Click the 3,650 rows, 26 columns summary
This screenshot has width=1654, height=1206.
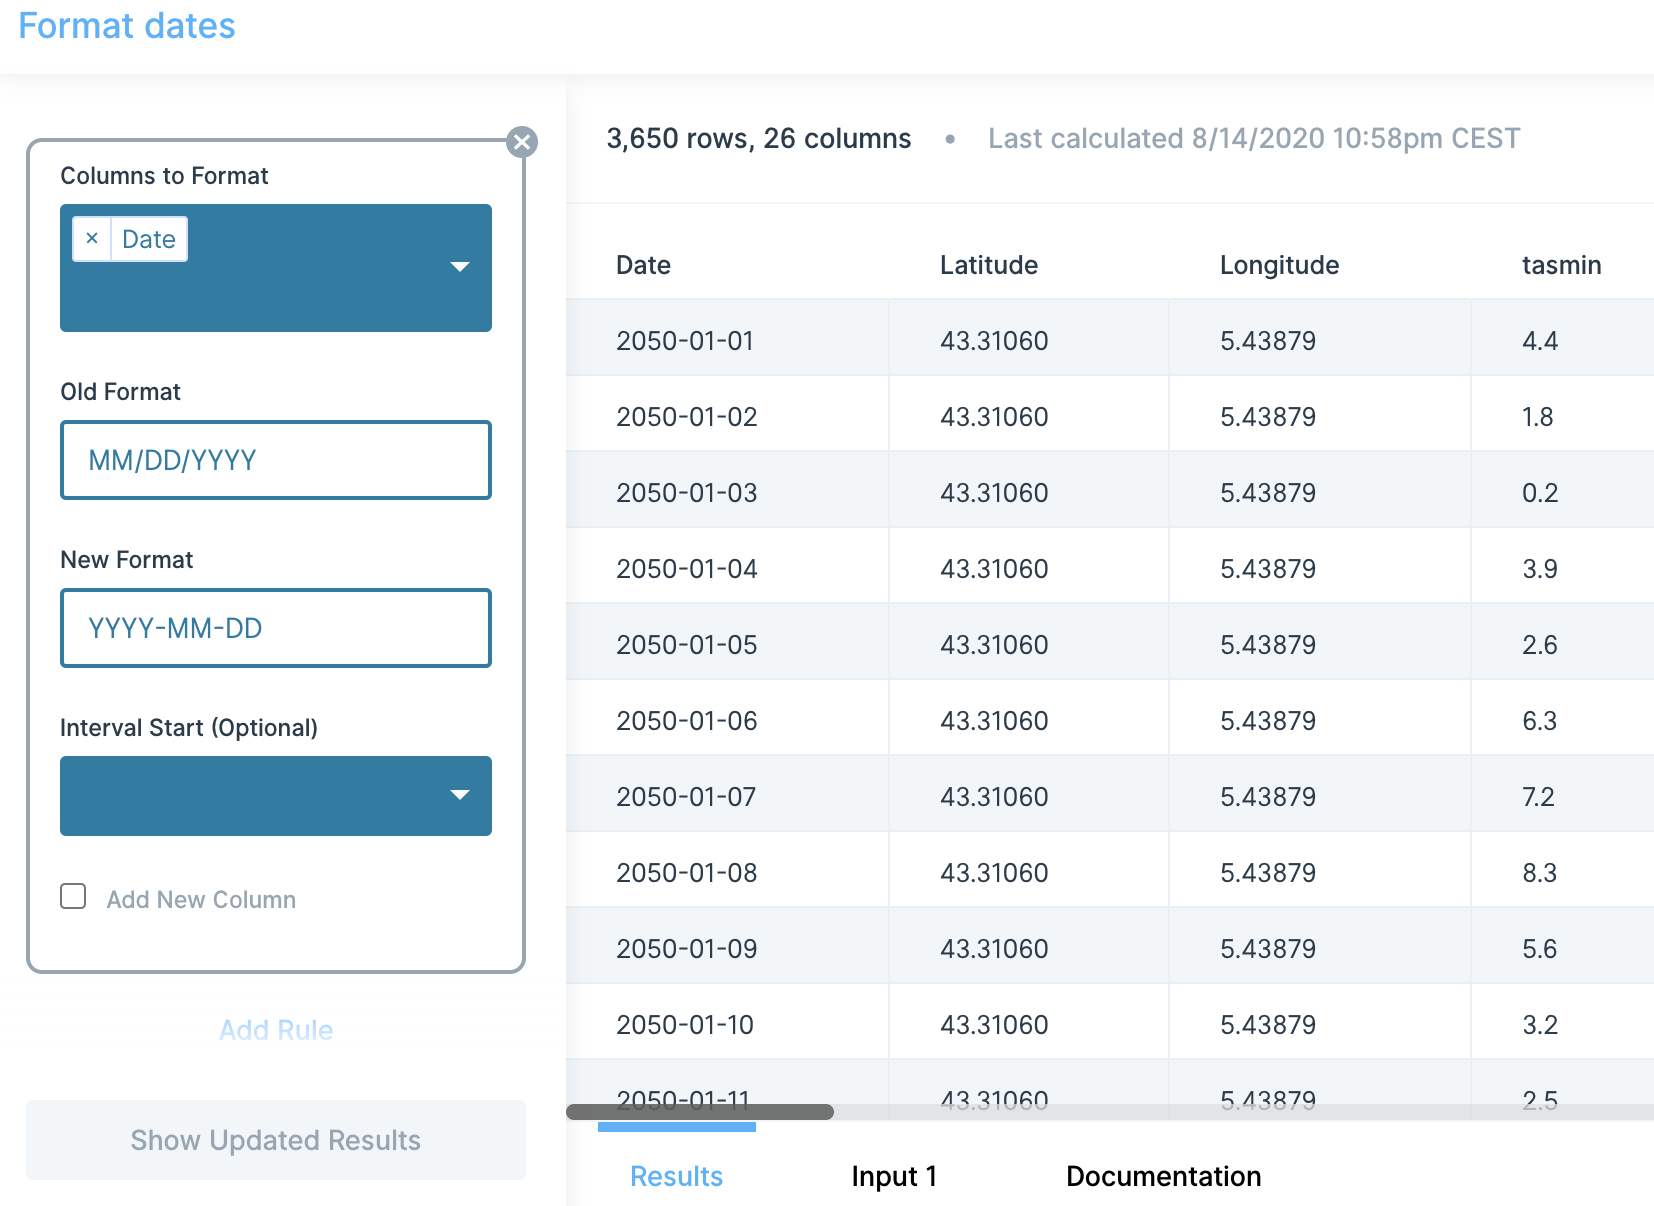759,138
